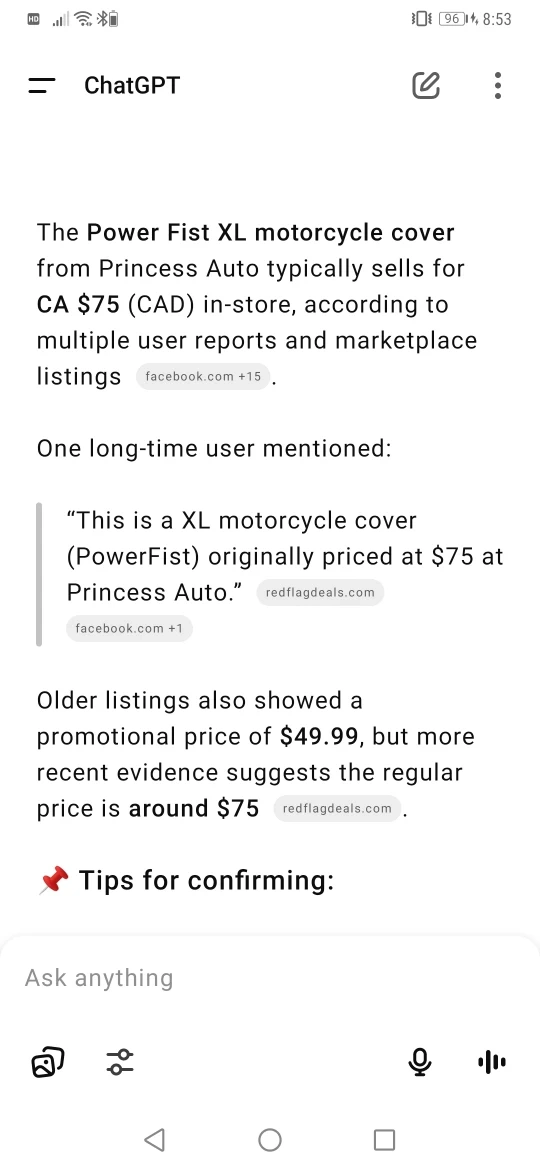This screenshot has width=540, height=1170.
Task: Open the tools sliders icon
Action: point(119,1061)
